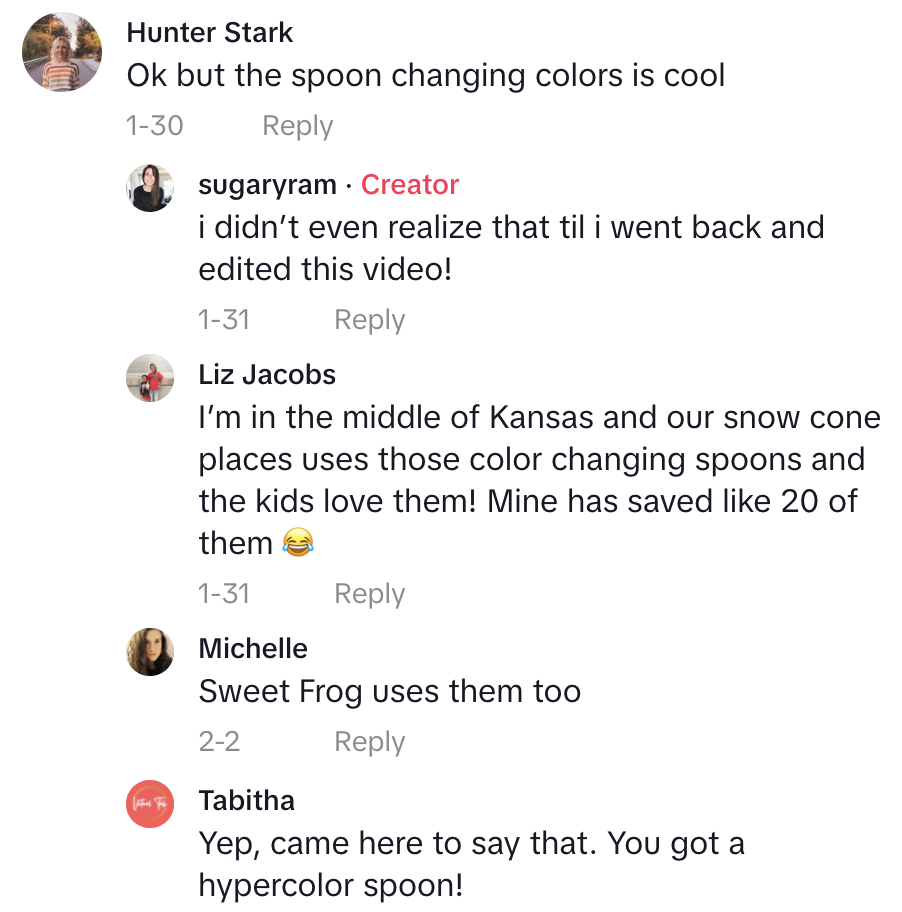Image resolution: width=902 pixels, height=912 pixels.
Task: Click the red Creator badge
Action: click(x=410, y=185)
